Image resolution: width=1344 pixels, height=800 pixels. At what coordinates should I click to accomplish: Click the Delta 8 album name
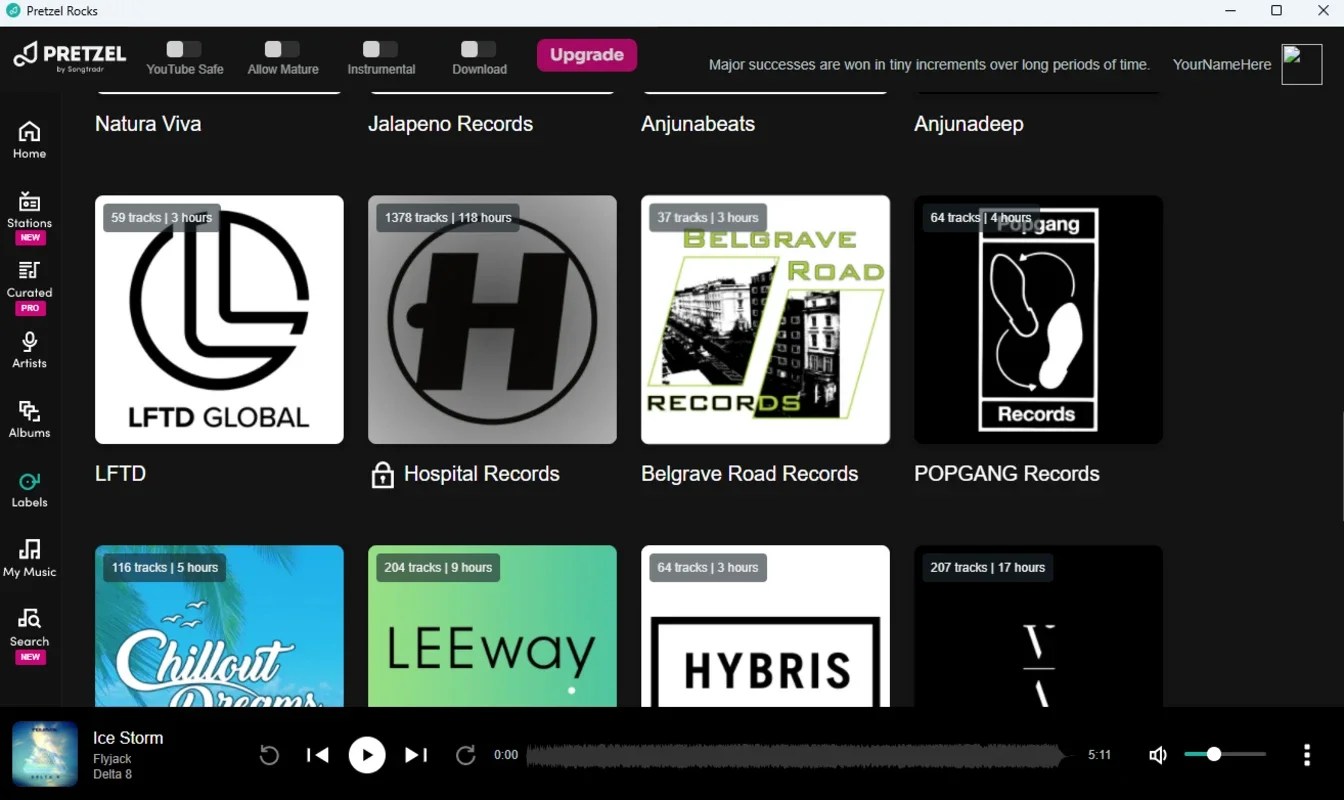click(112, 774)
